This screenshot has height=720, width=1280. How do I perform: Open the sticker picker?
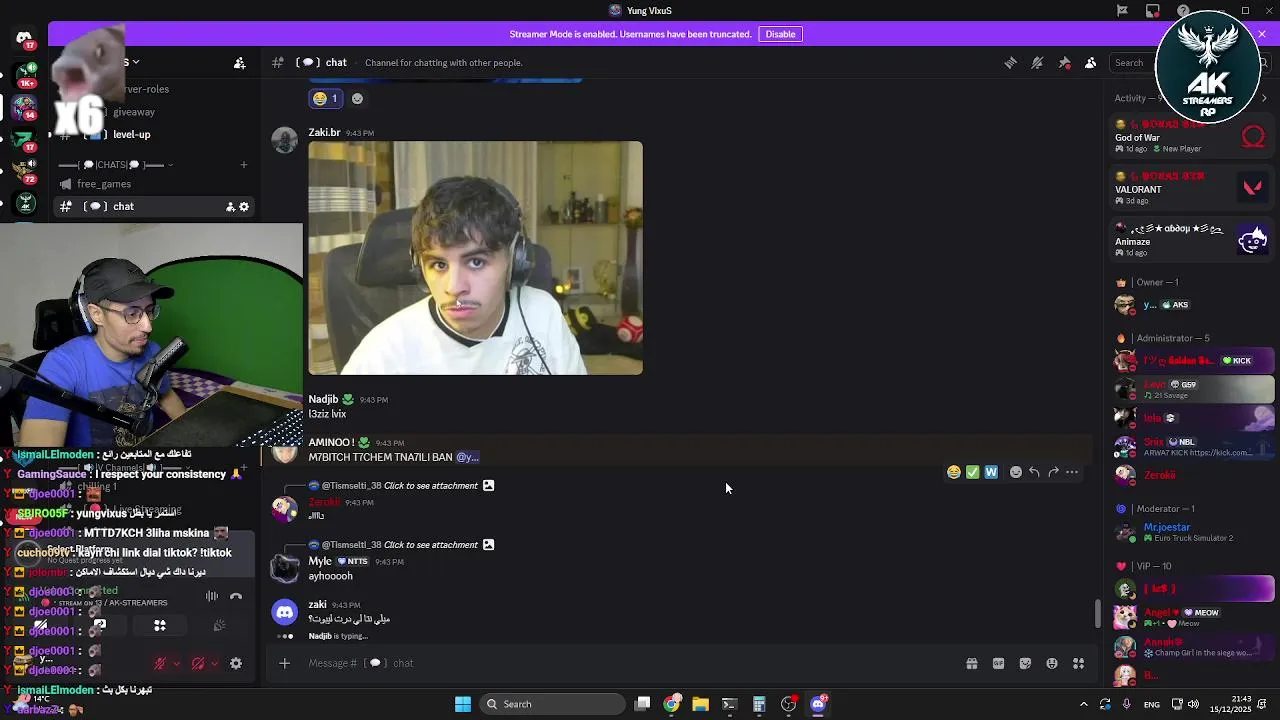point(1025,663)
